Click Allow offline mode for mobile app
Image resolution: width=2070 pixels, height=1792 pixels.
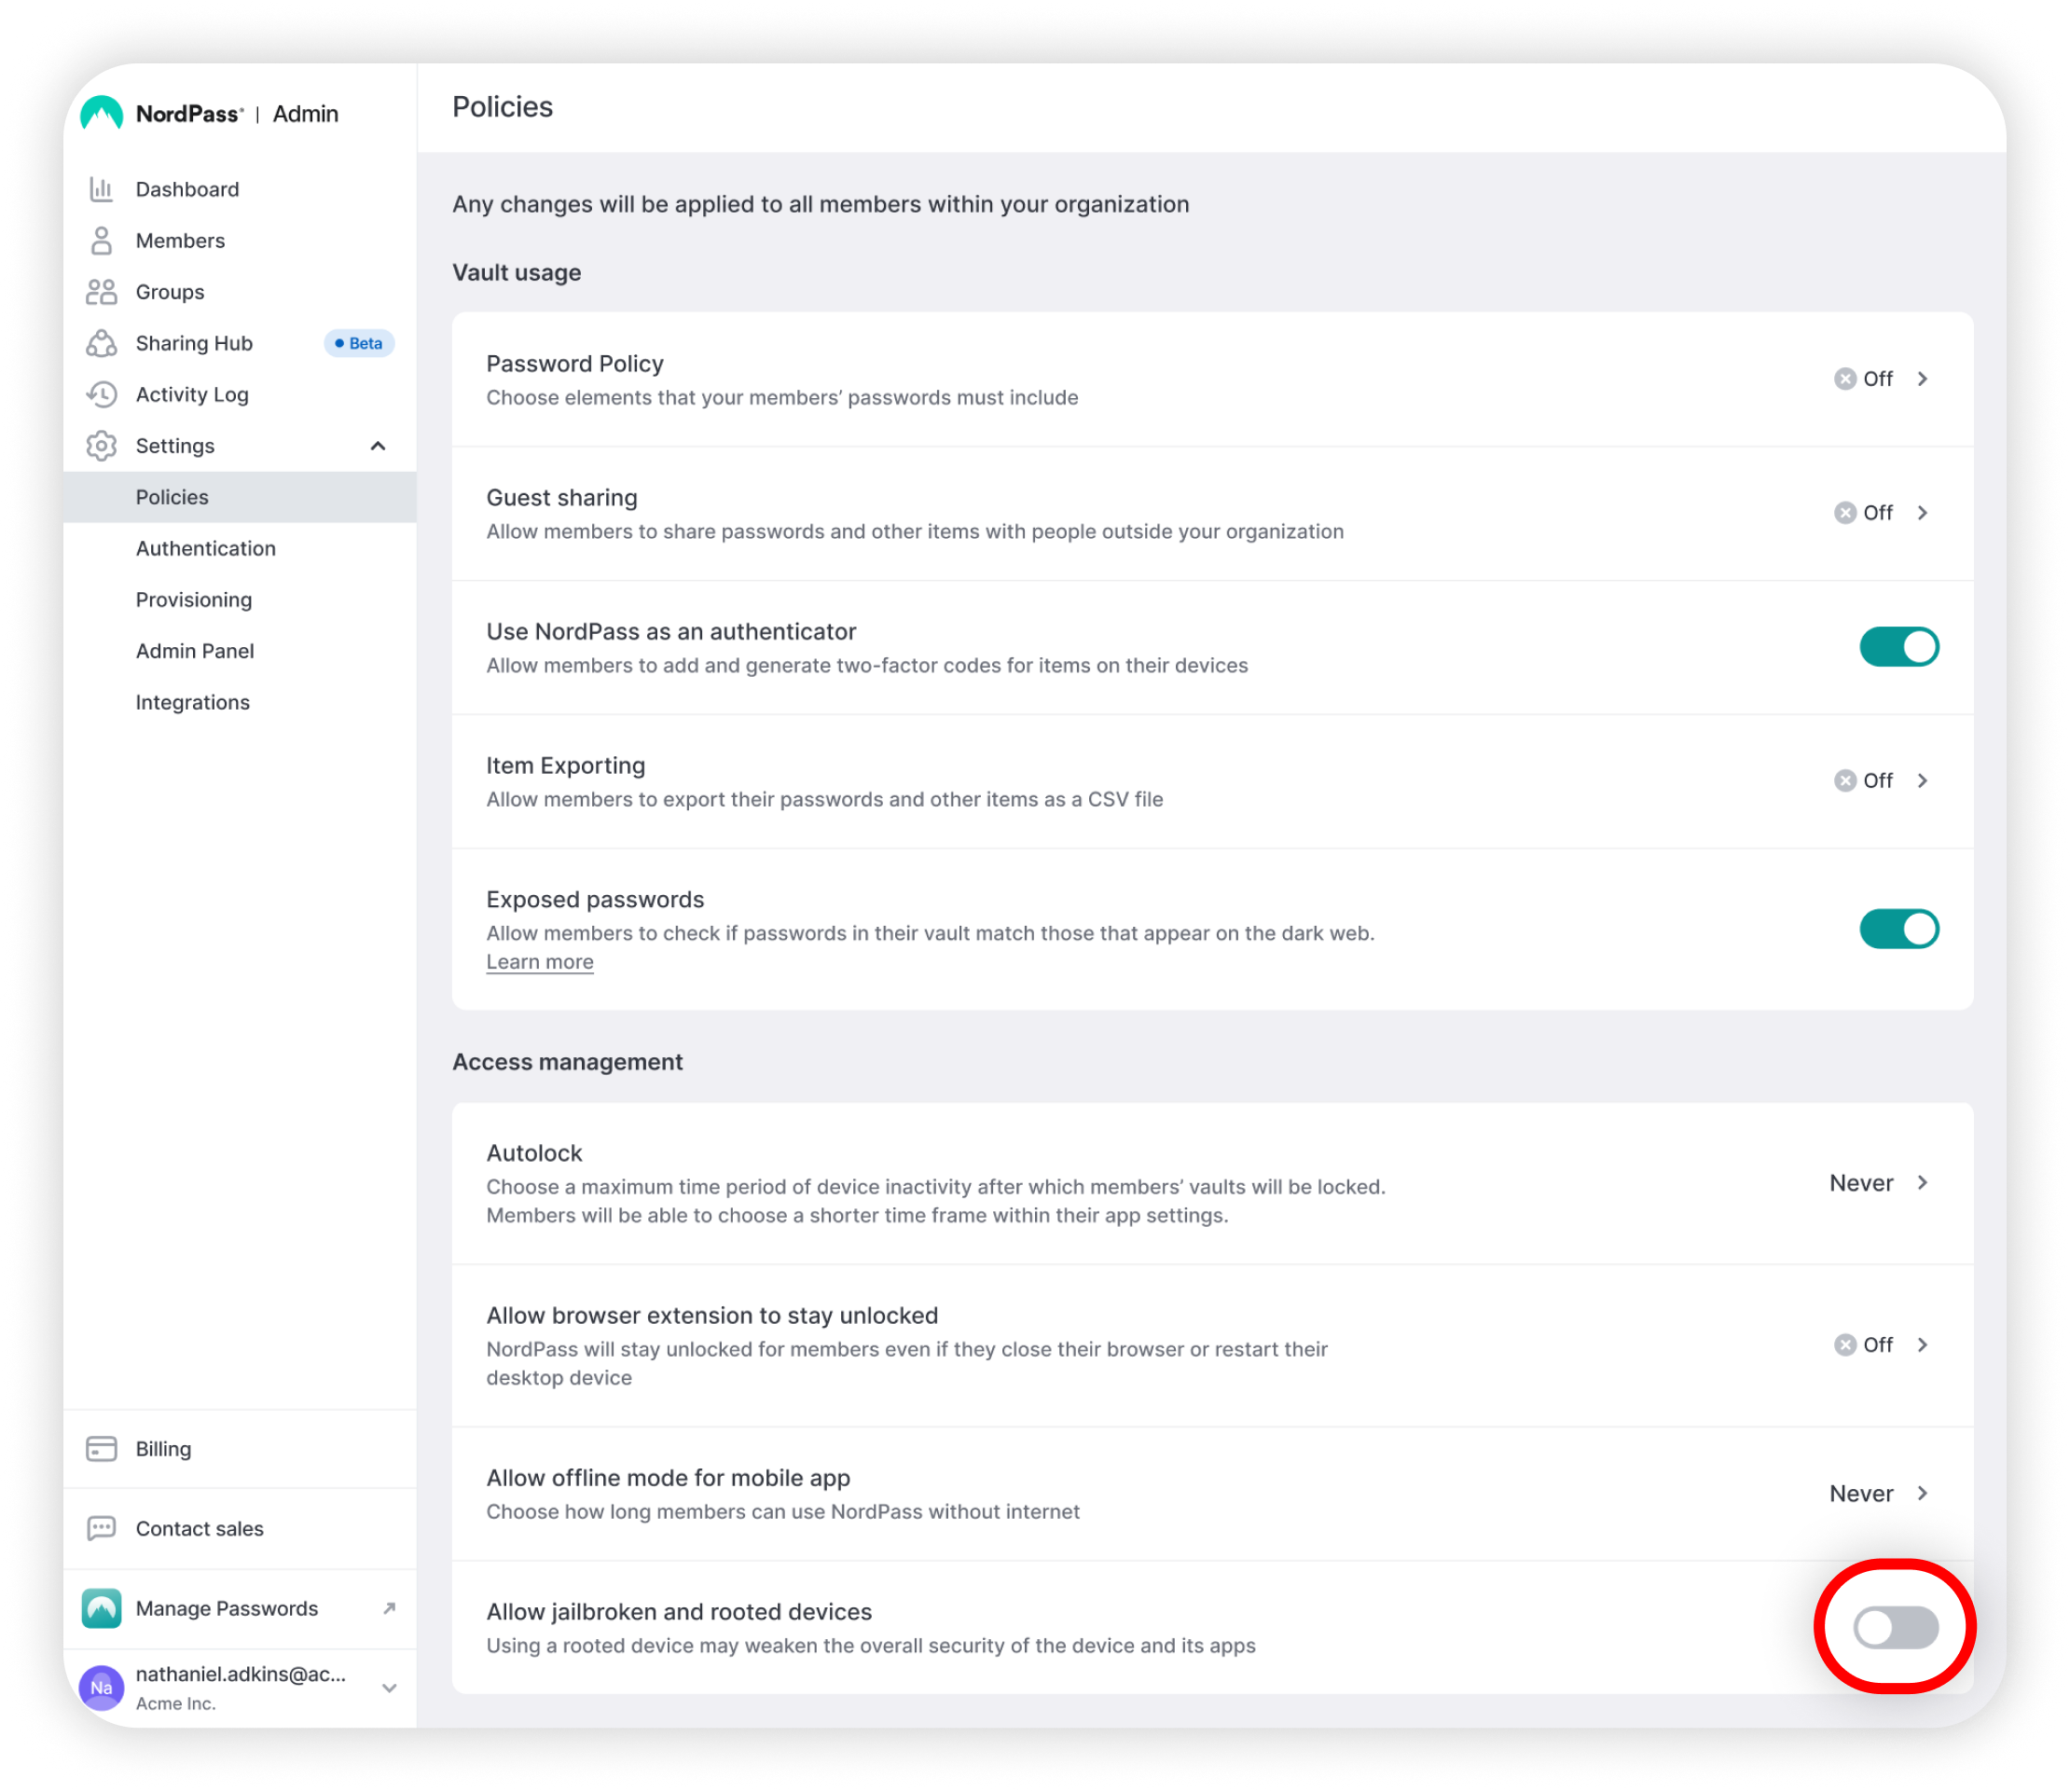[668, 1478]
